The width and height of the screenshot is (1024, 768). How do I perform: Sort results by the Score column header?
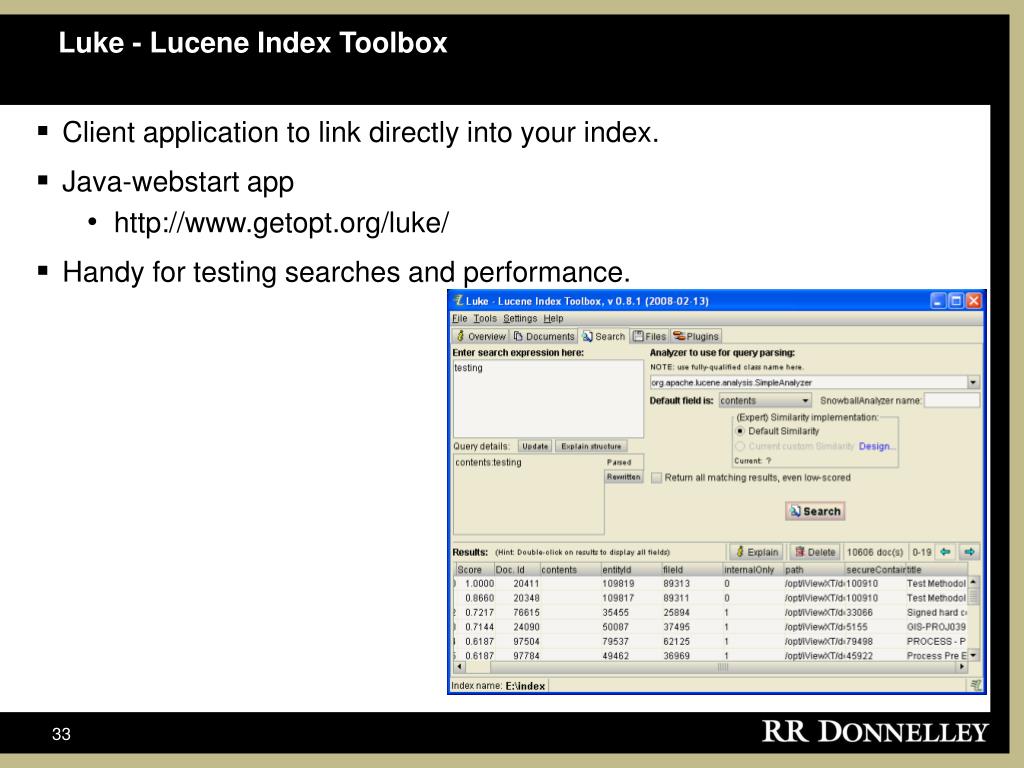pyautogui.click(x=473, y=569)
